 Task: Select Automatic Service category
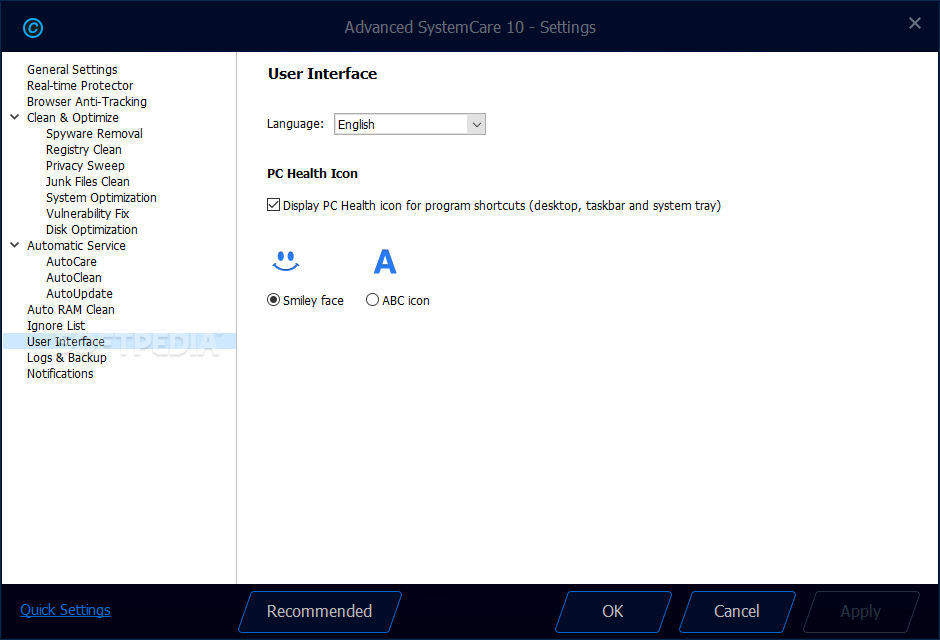point(76,246)
